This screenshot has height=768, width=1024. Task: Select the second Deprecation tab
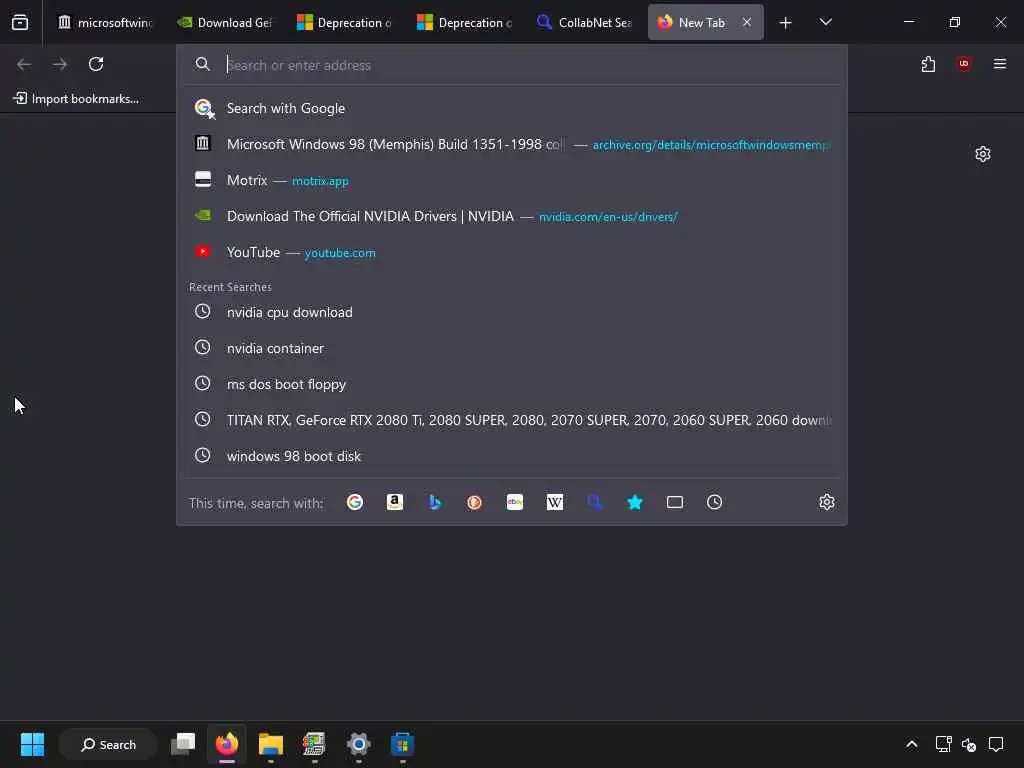coord(464,22)
